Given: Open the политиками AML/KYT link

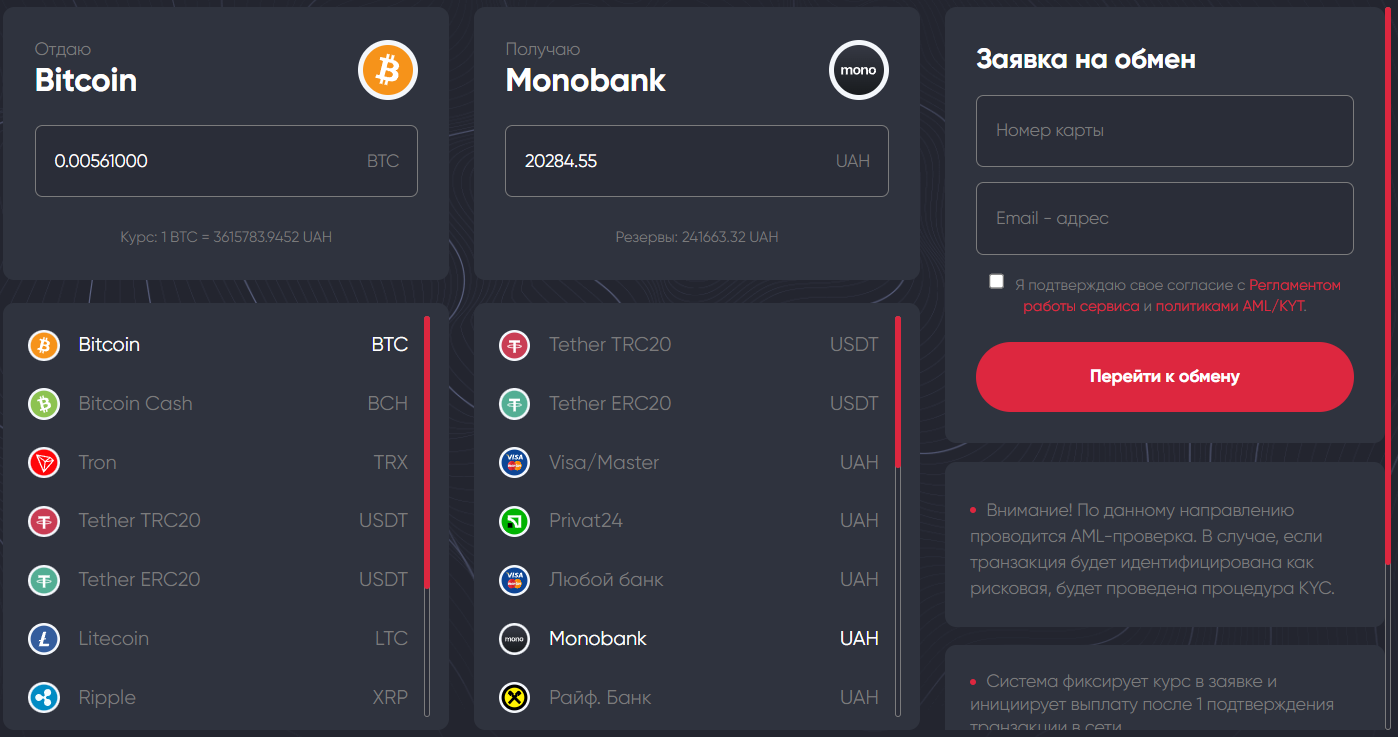Looking at the screenshot, I should tap(1230, 306).
